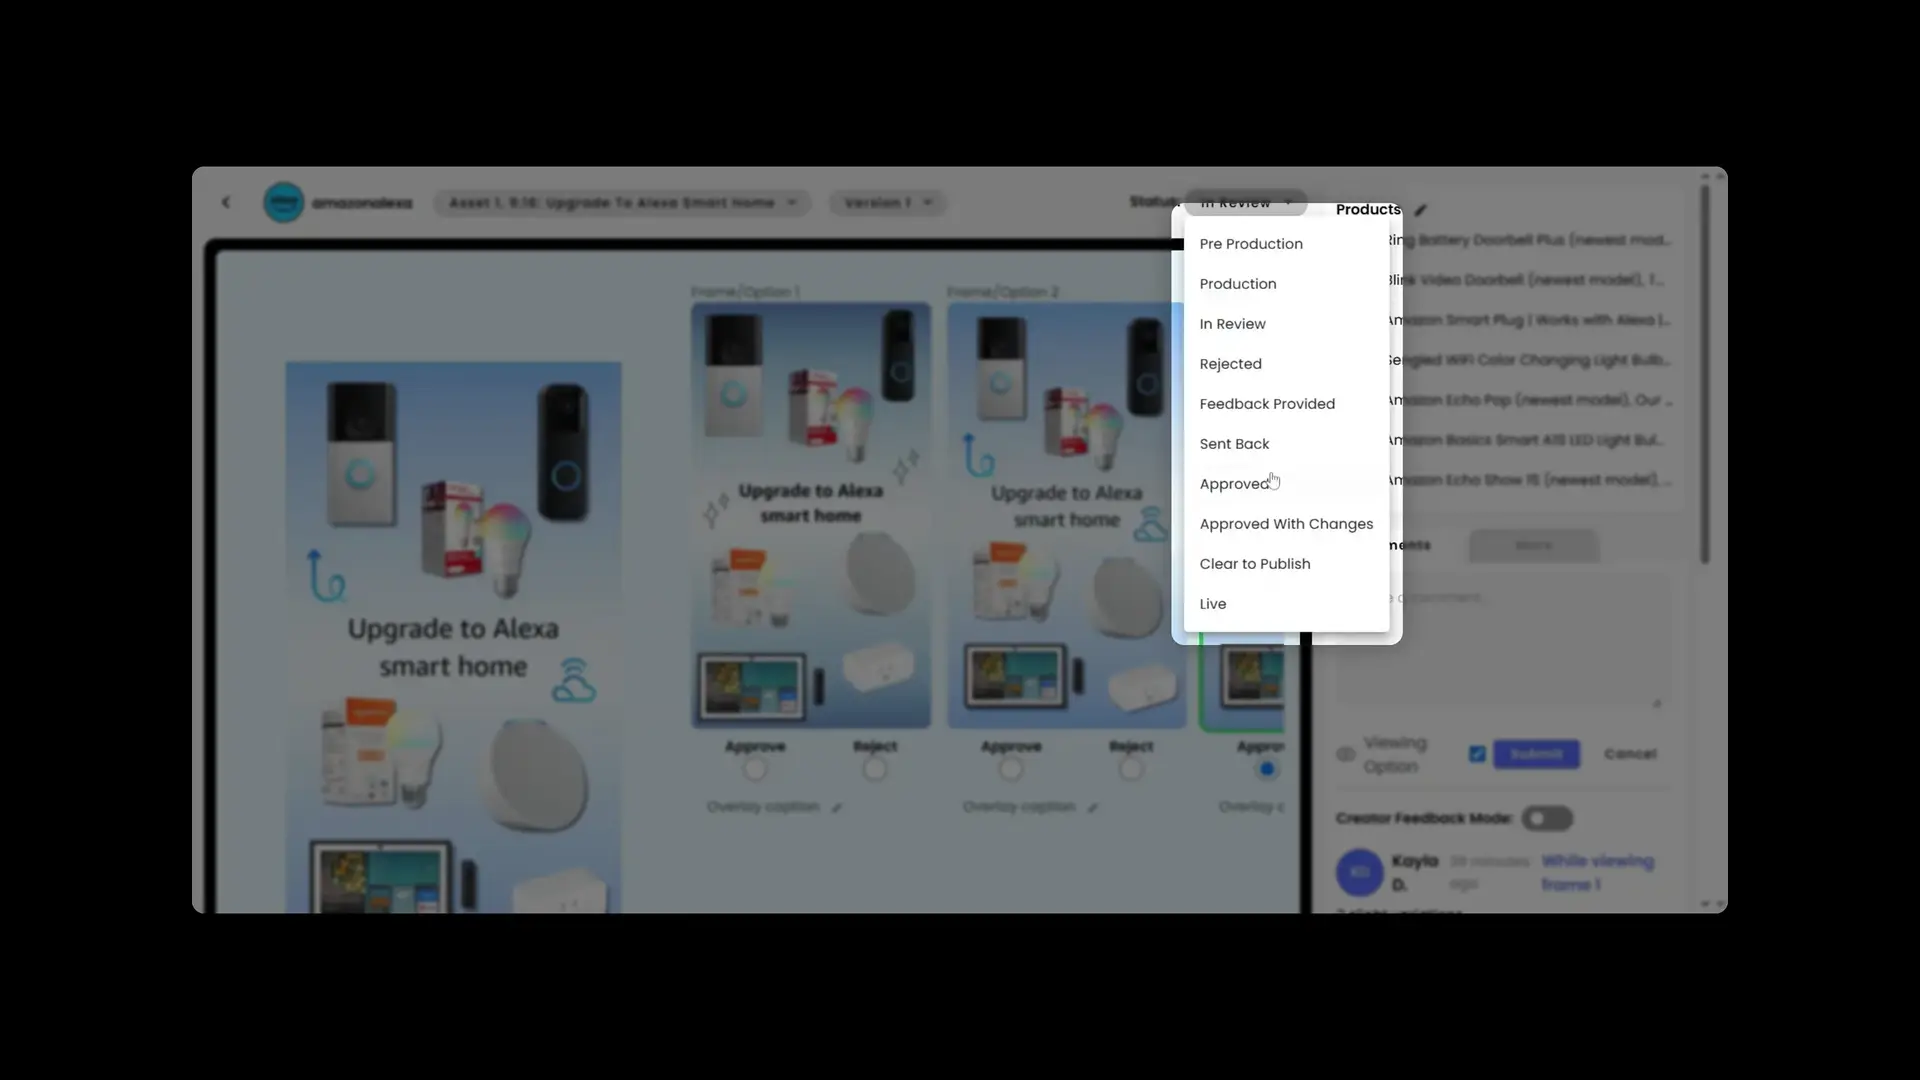Viewport: 1920px width, 1080px height.
Task: Click inside the comment input field
Action: 1500,640
